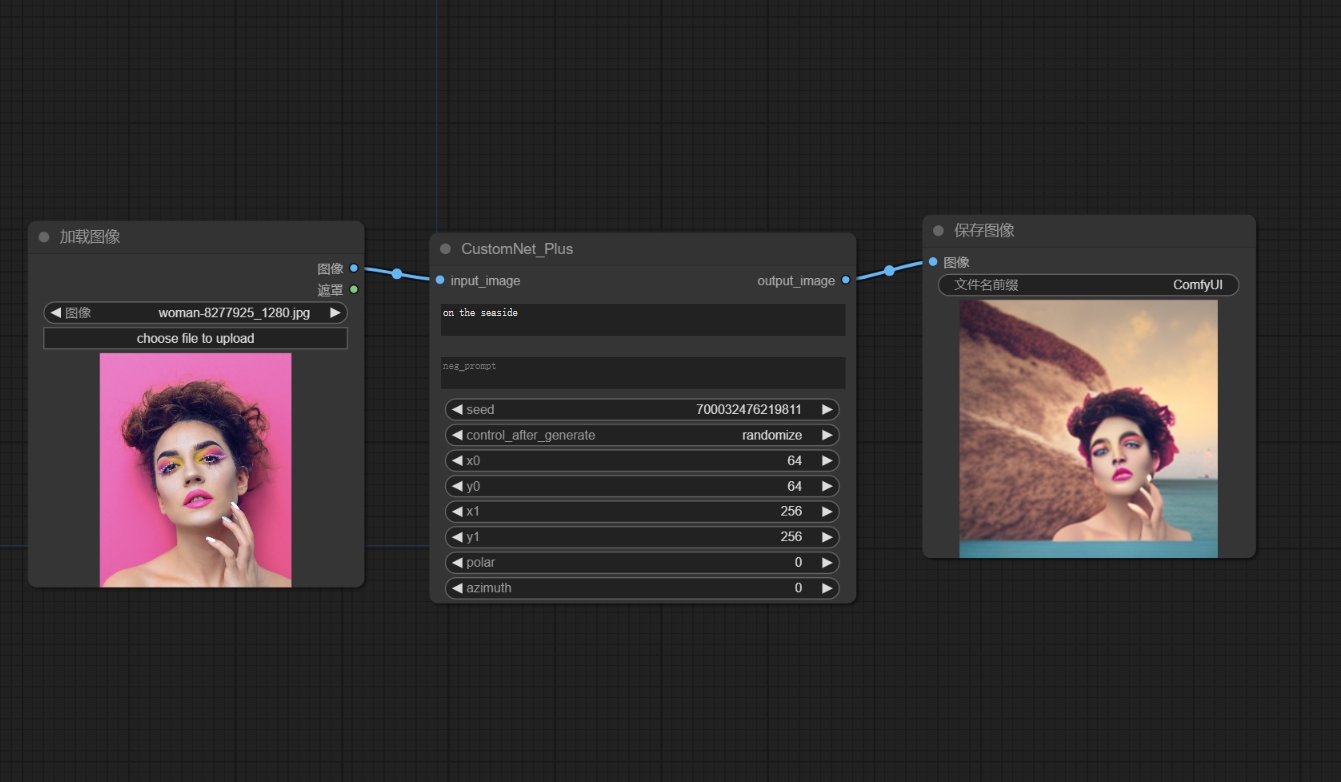Click the 'on the seaside' prompt field
Image resolution: width=1341 pixels, height=782 pixels.
click(x=643, y=320)
